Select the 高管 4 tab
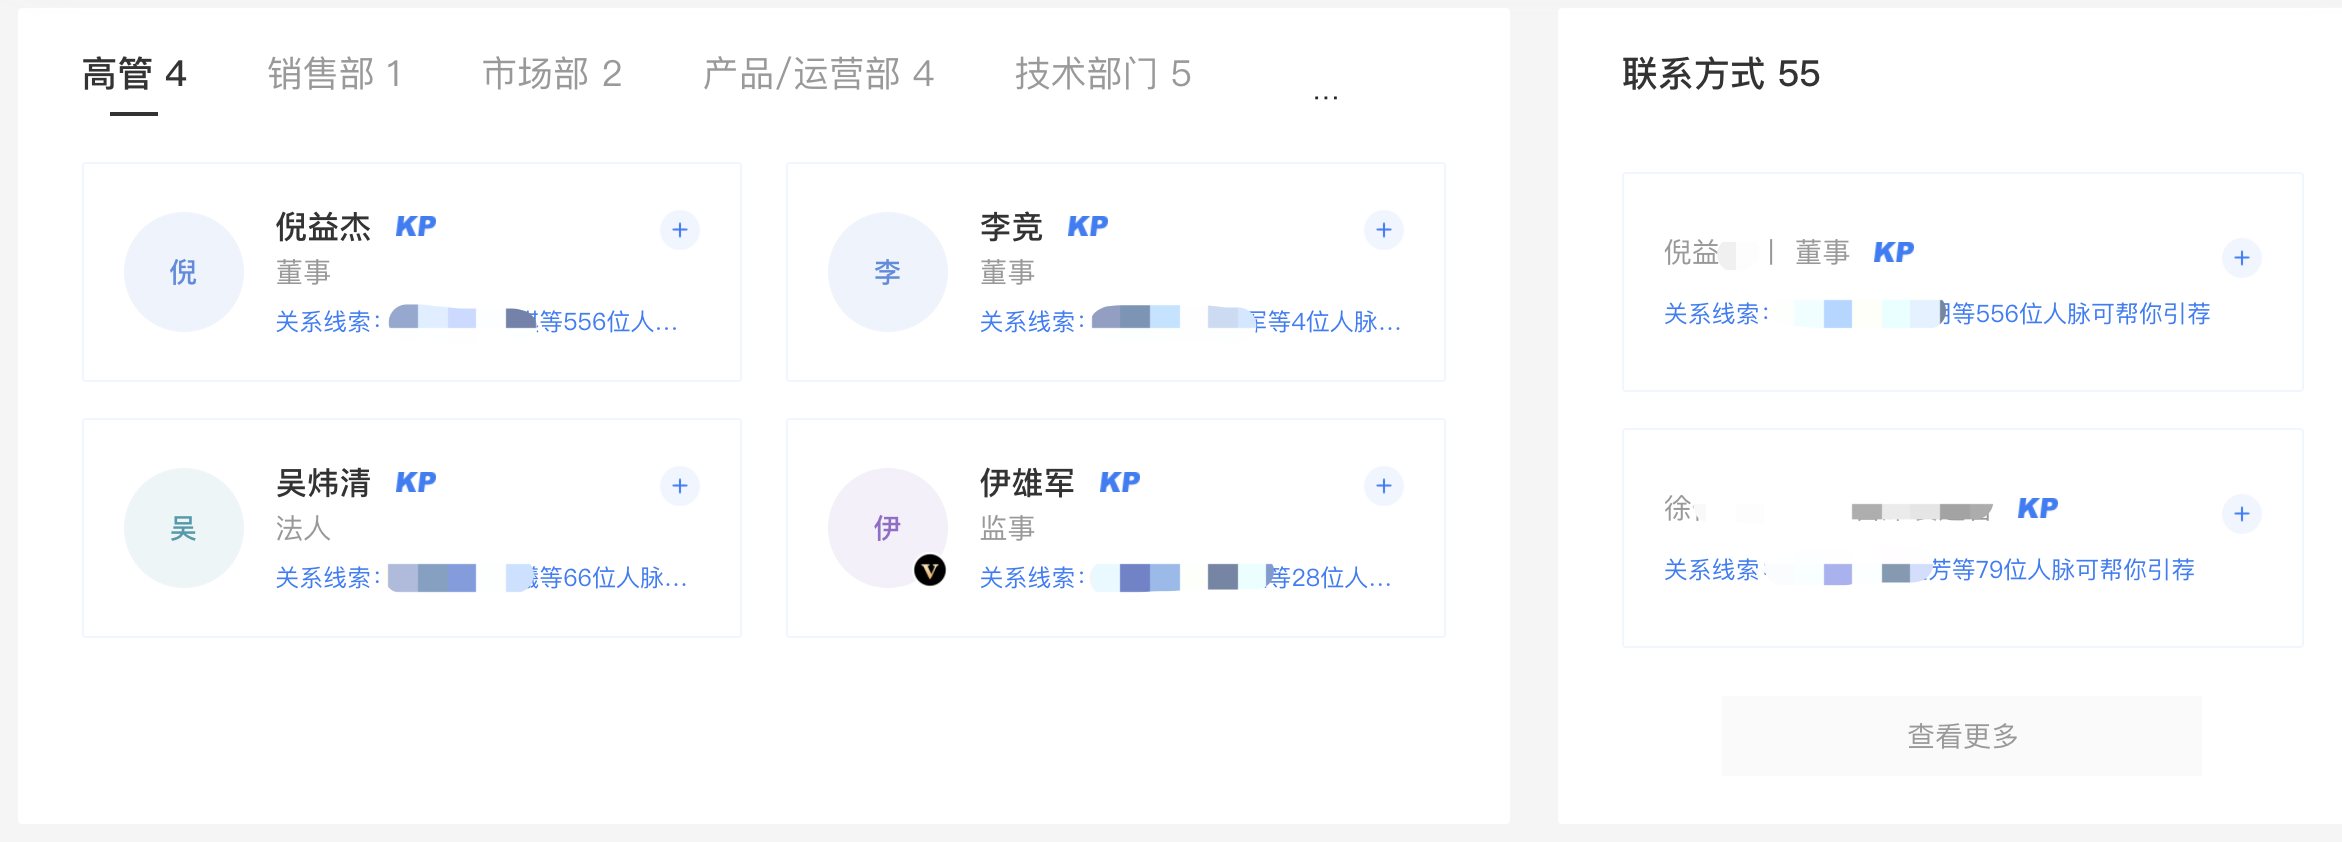Image resolution: width=2342 pixels, height=842 pixels. click(x=134, y=74)
